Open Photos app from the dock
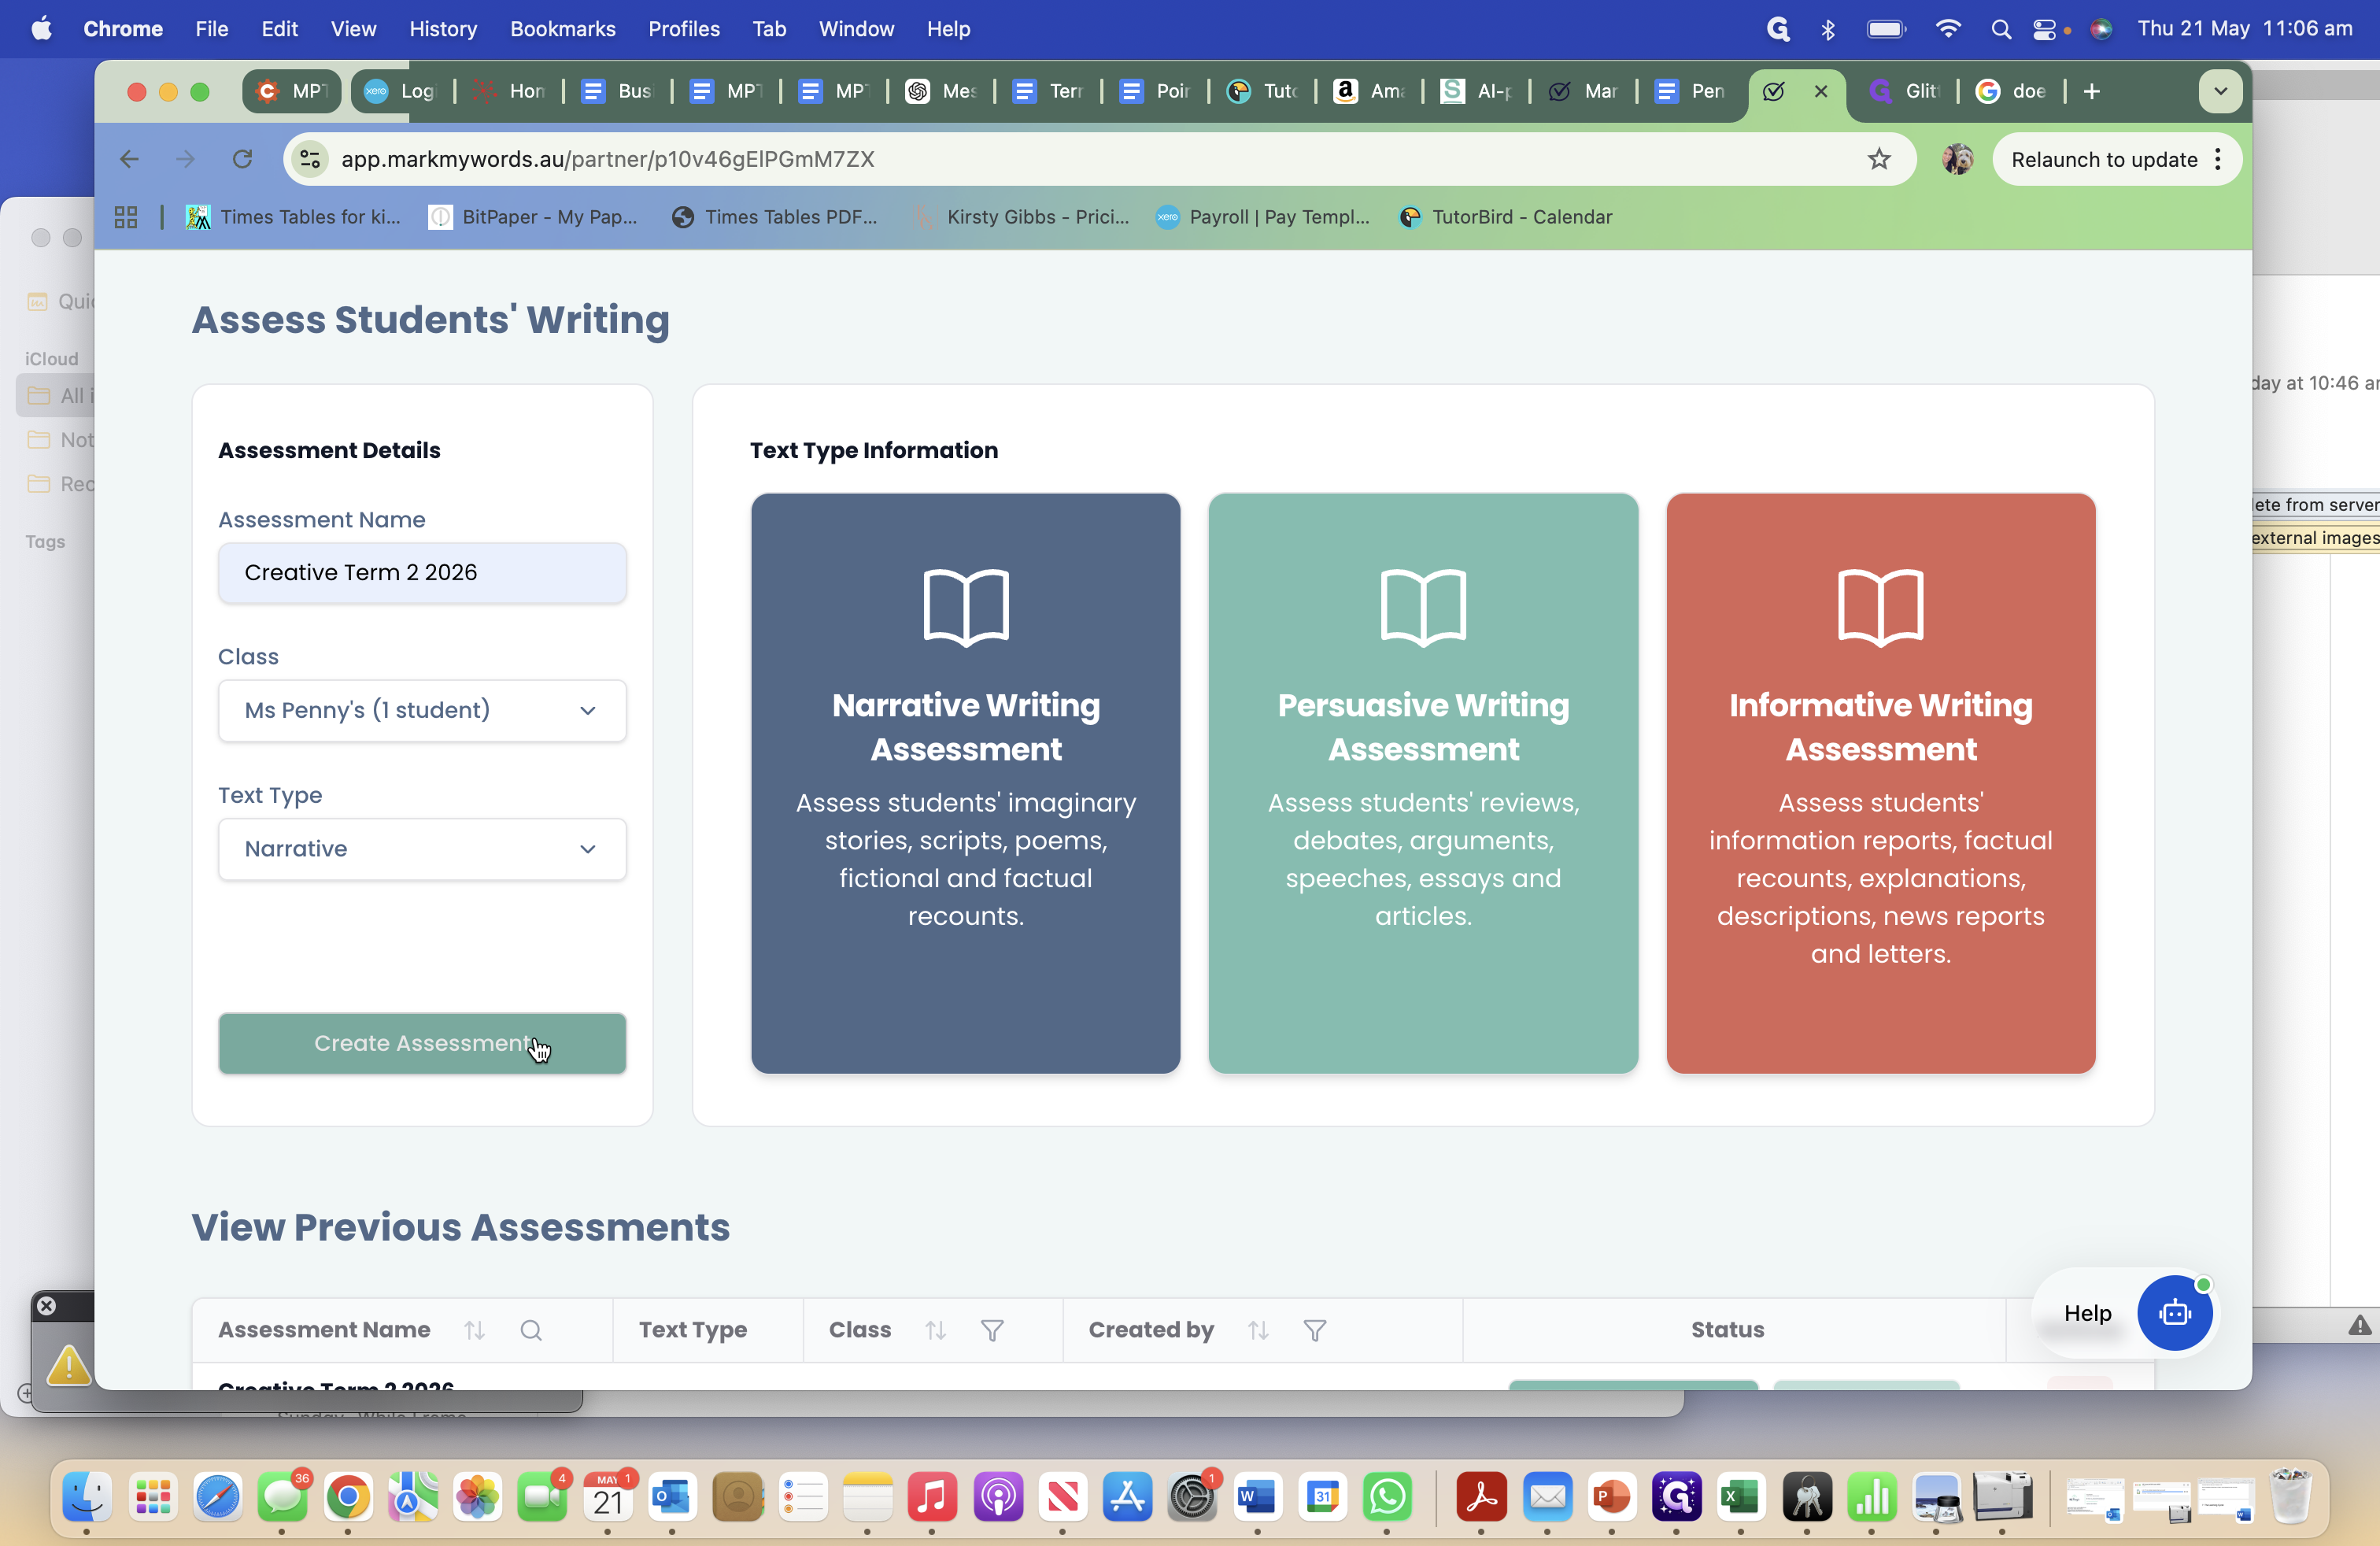 (x=477, y=1497)
